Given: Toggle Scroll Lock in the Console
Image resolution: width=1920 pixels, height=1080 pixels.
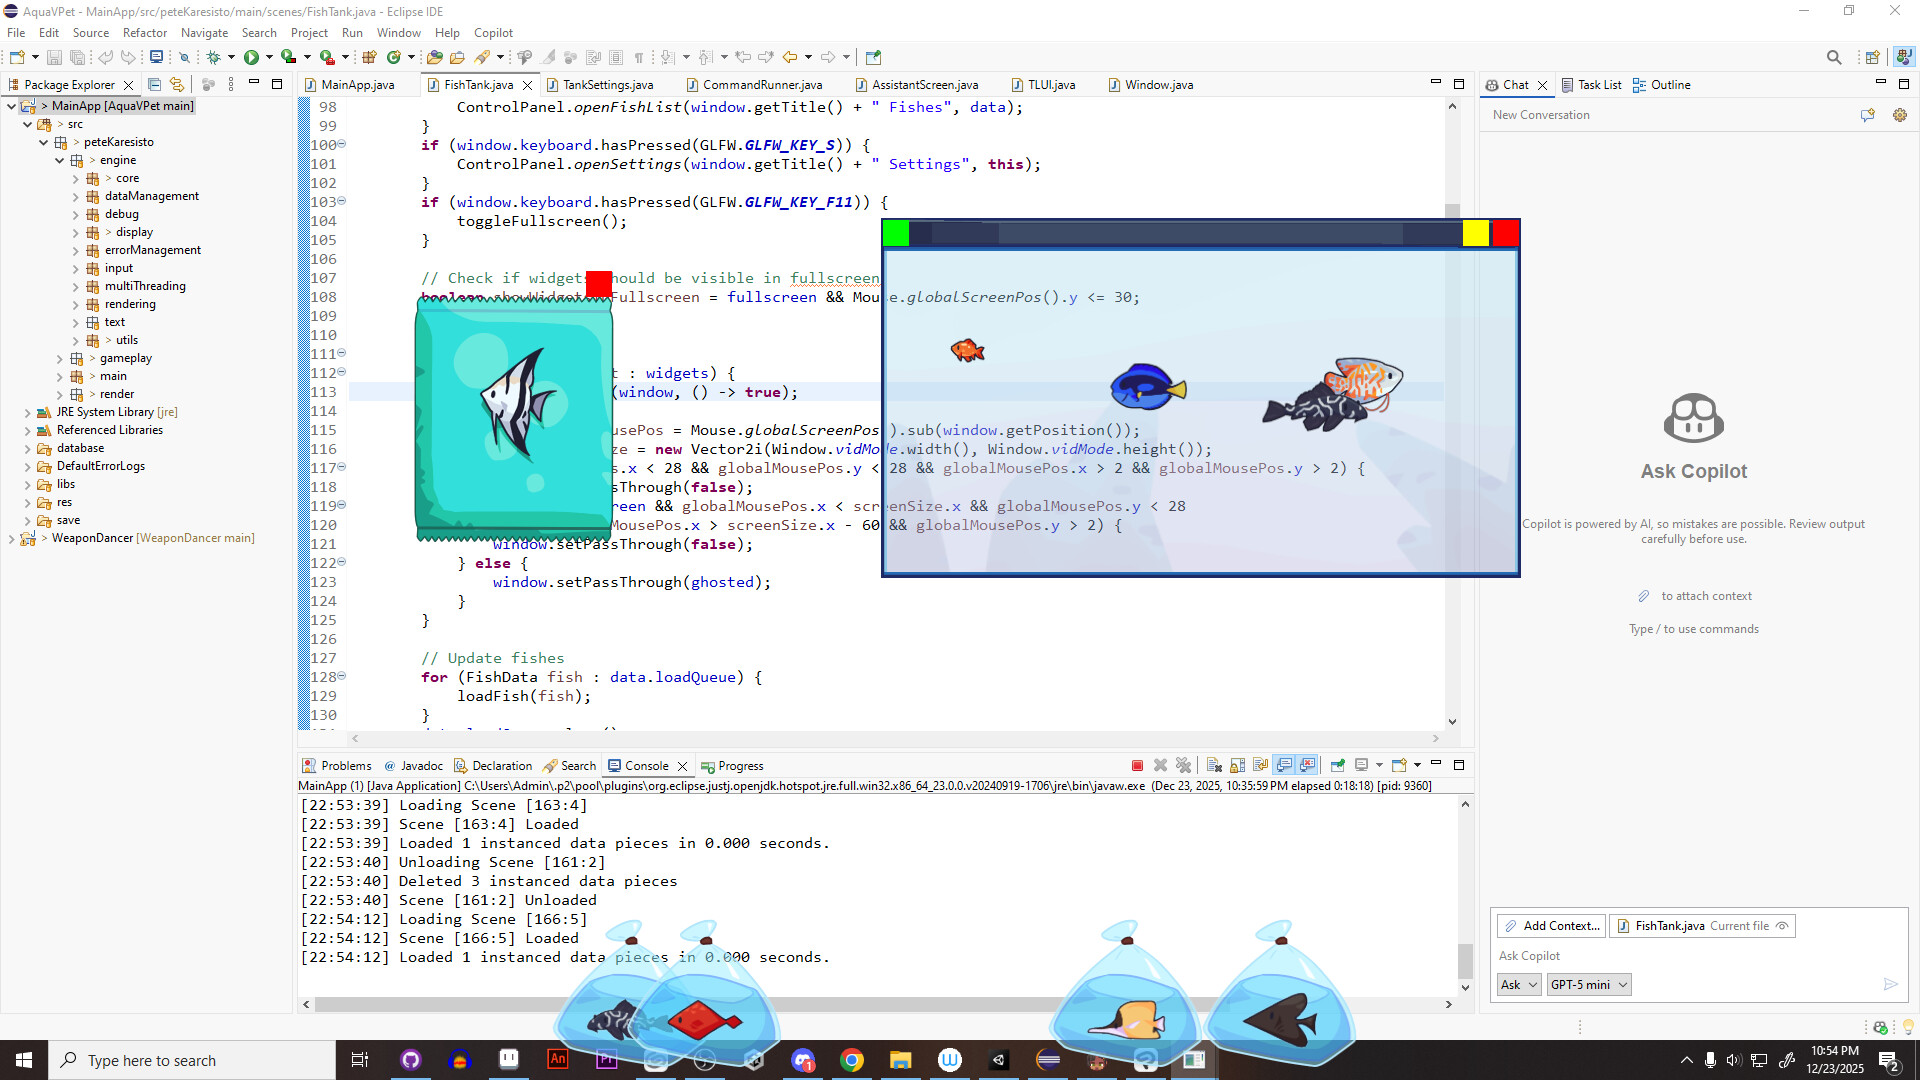Looking at the screenshot, I should coord(1237,765).
